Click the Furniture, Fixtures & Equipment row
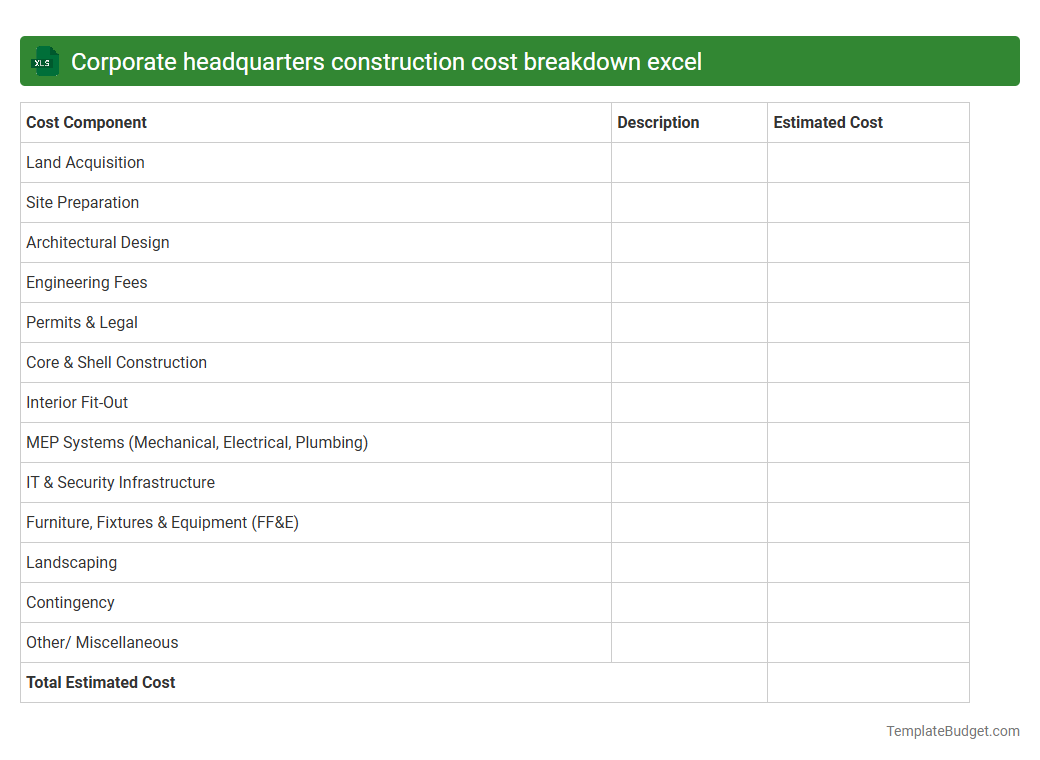The image size is (1040, 760). (x=162, y=522)
